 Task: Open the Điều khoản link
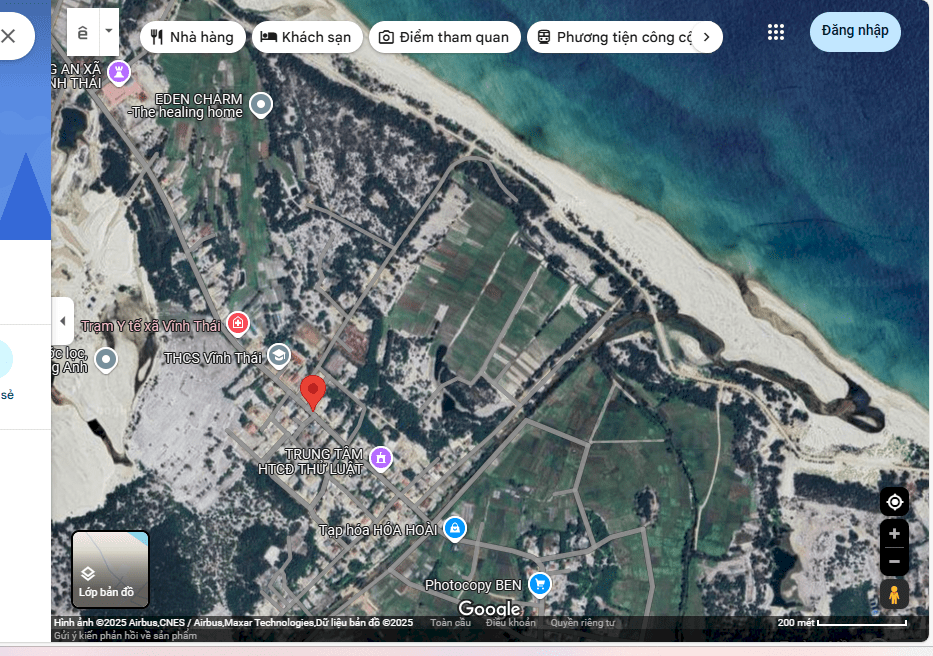pyautogui.click(x=510, y=623)
